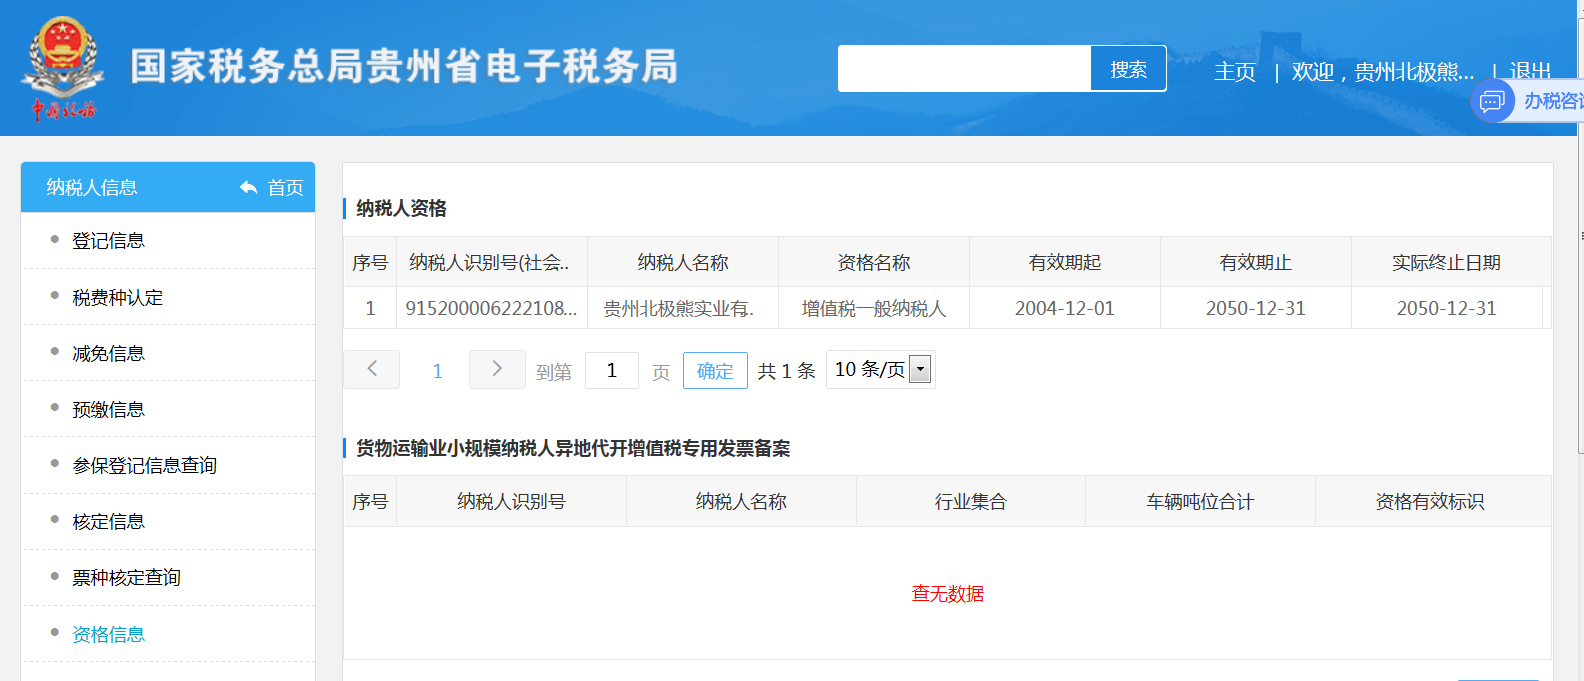
Task: Select 税费种认定 from the sidebar
Action: point(117,298)
